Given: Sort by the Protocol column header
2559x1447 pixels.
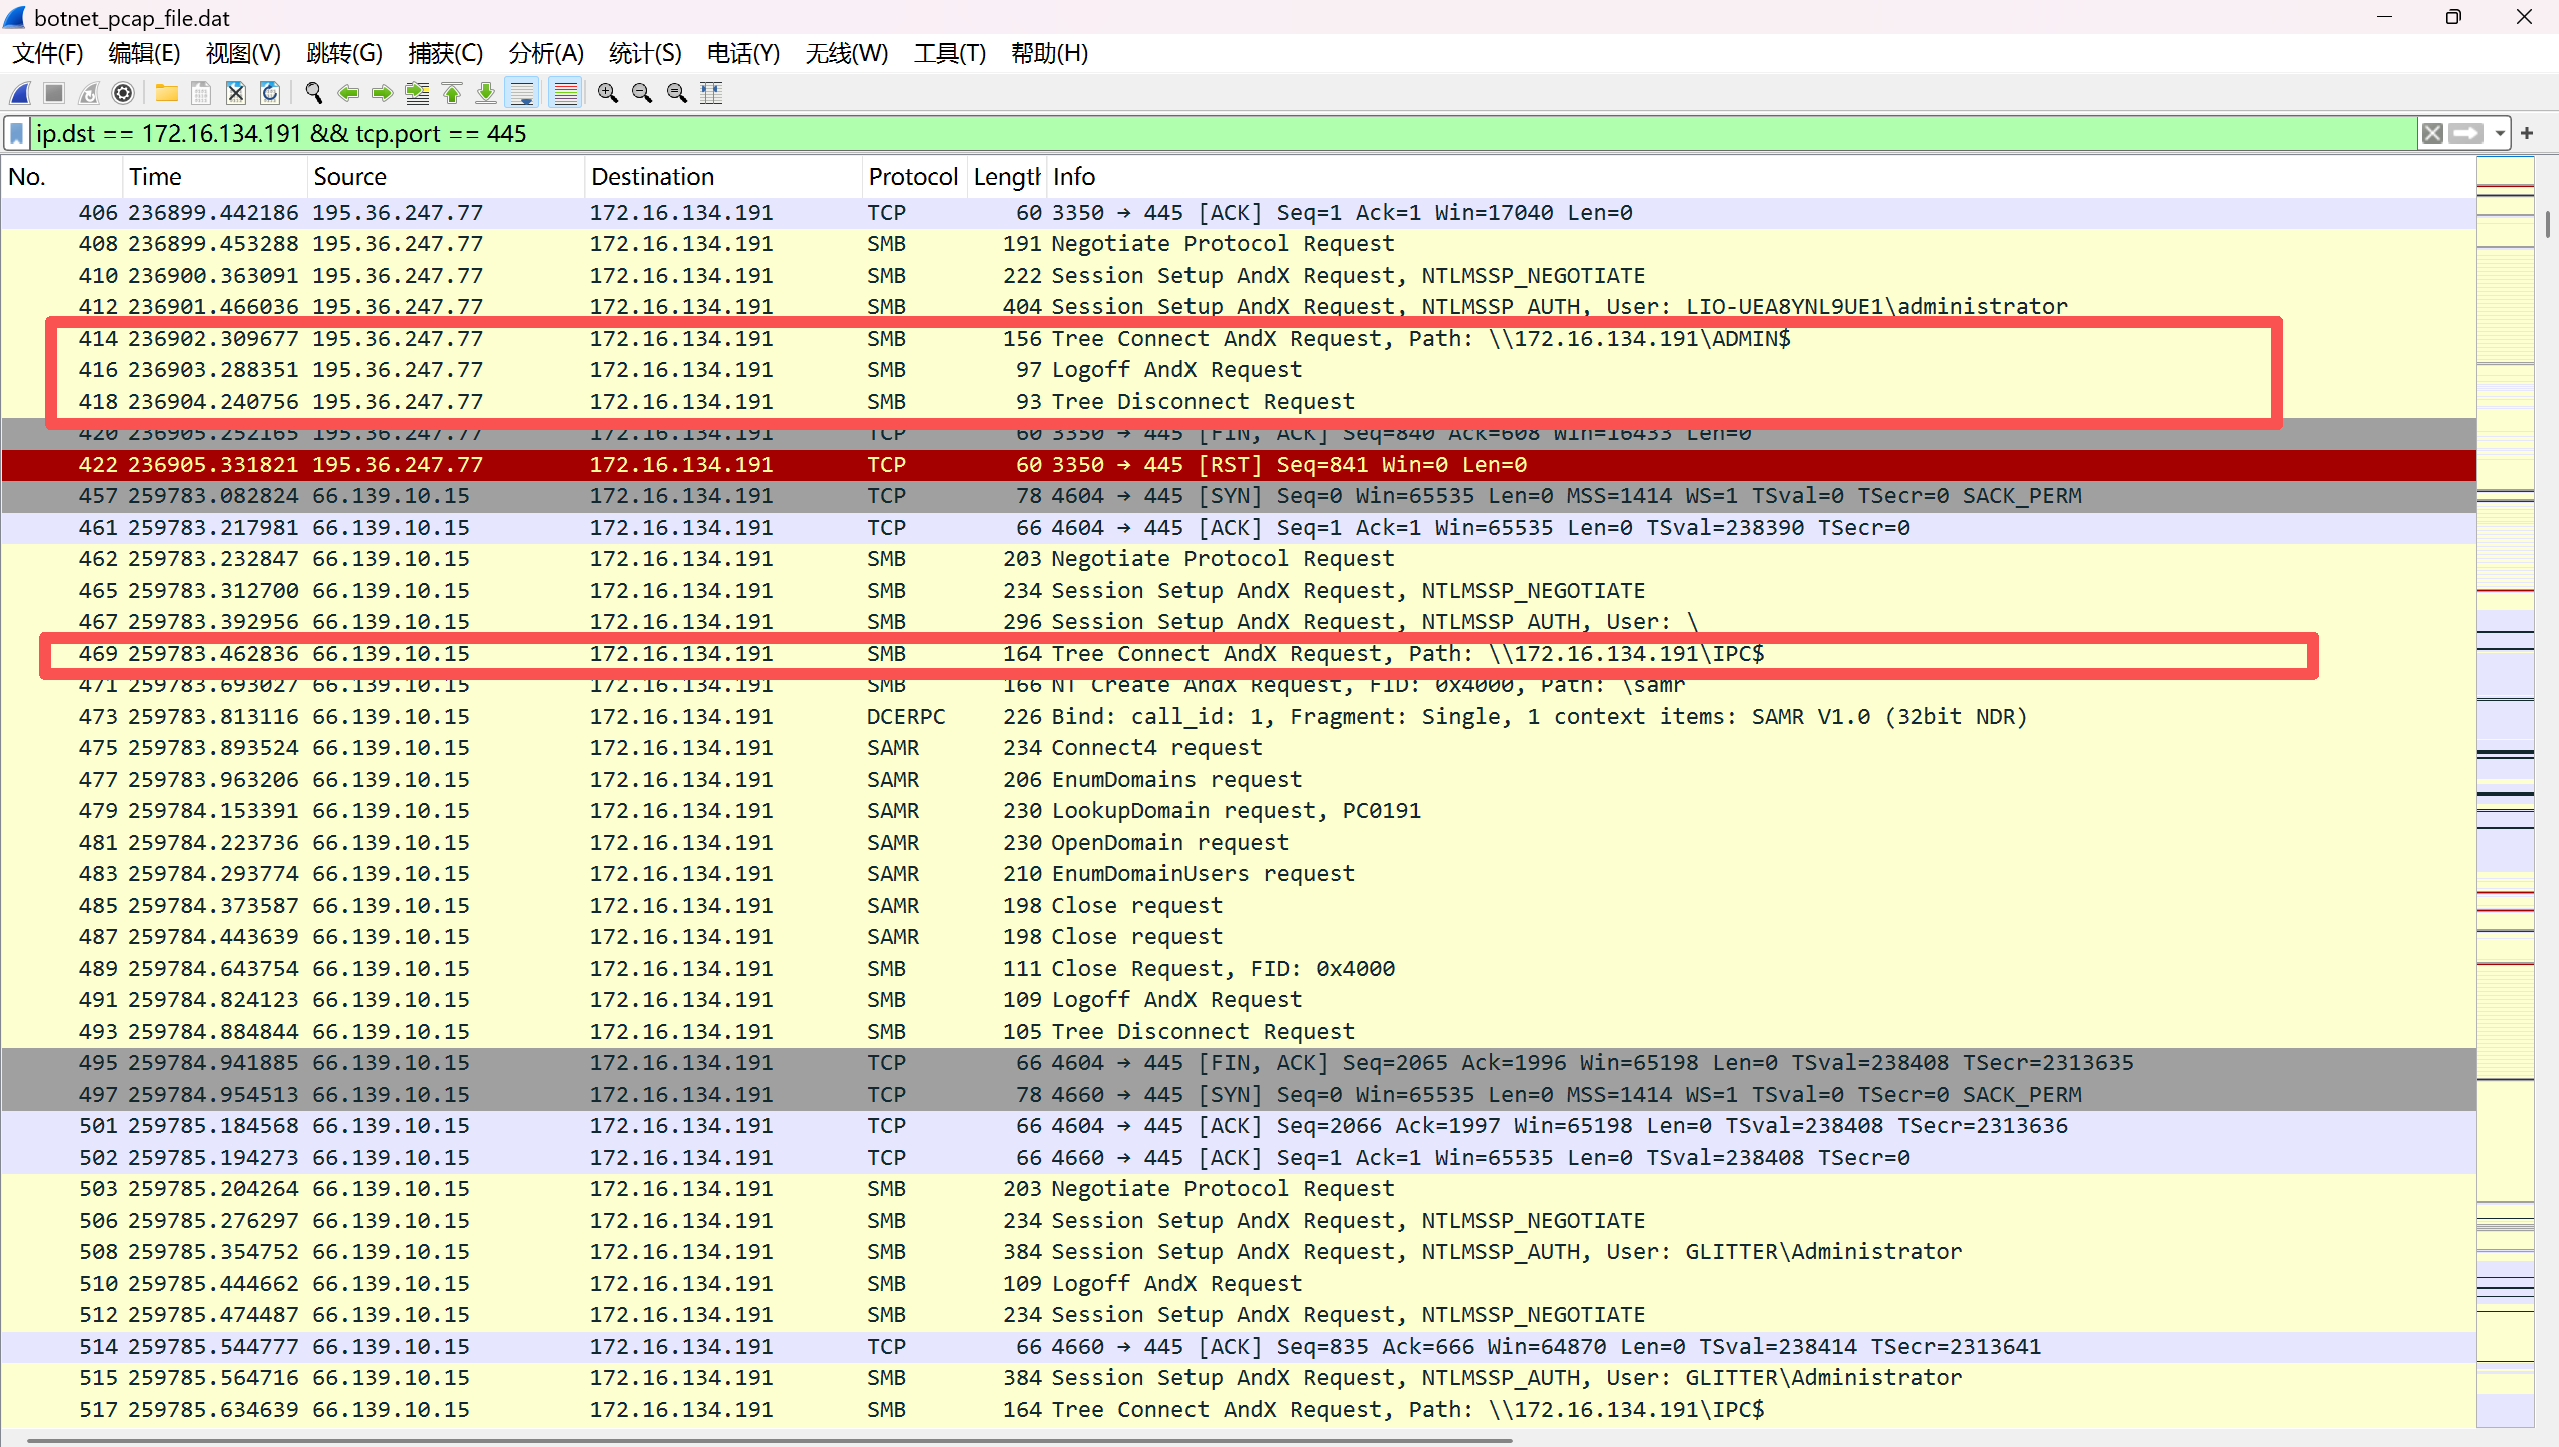Looking at the screenshot, I should click(912, 177).
